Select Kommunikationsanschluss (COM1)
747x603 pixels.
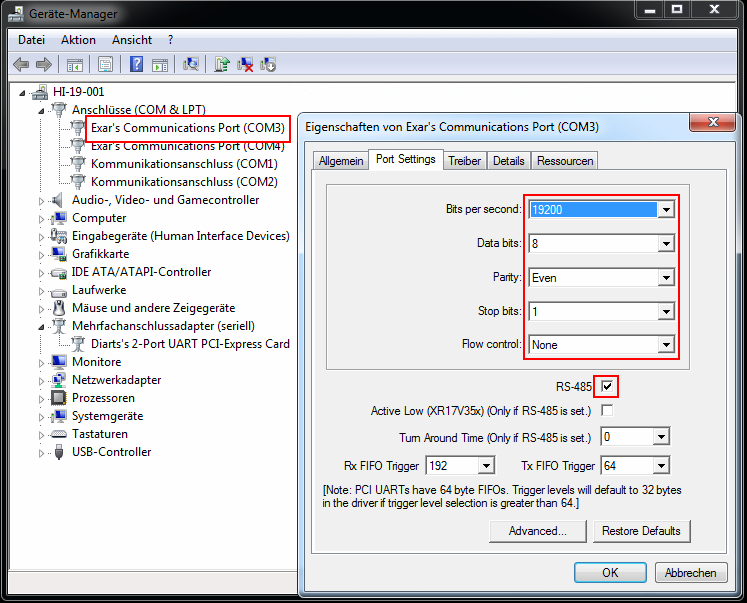tap(184, 164)
